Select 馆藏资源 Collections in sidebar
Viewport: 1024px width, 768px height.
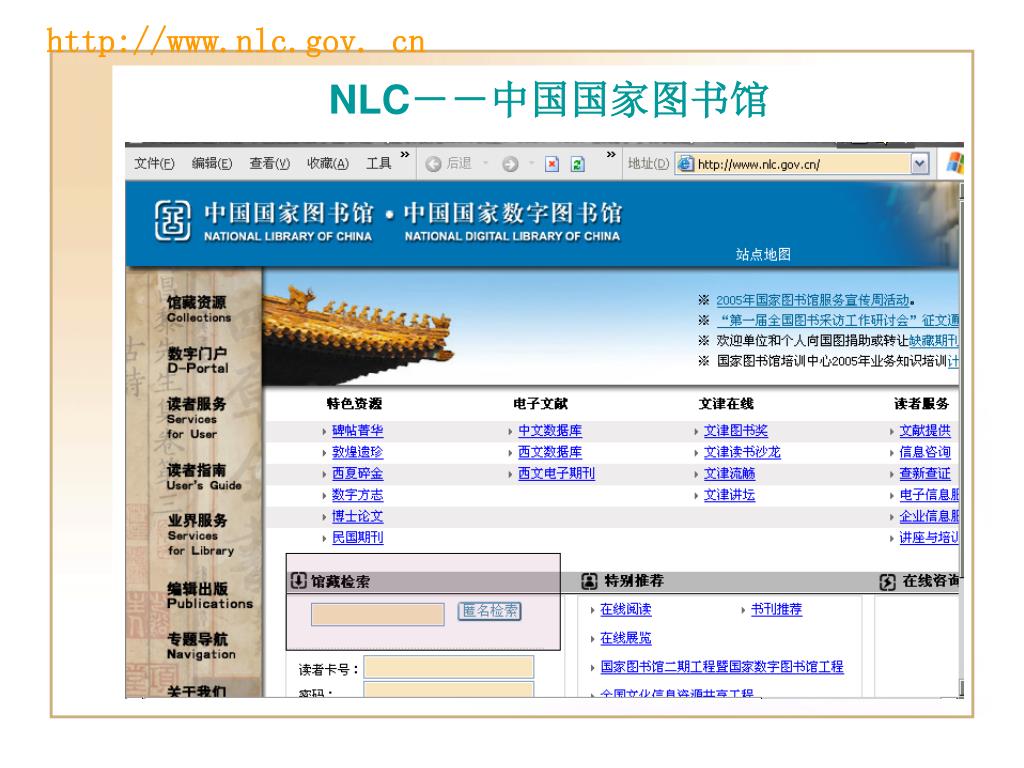coord(199,309)
